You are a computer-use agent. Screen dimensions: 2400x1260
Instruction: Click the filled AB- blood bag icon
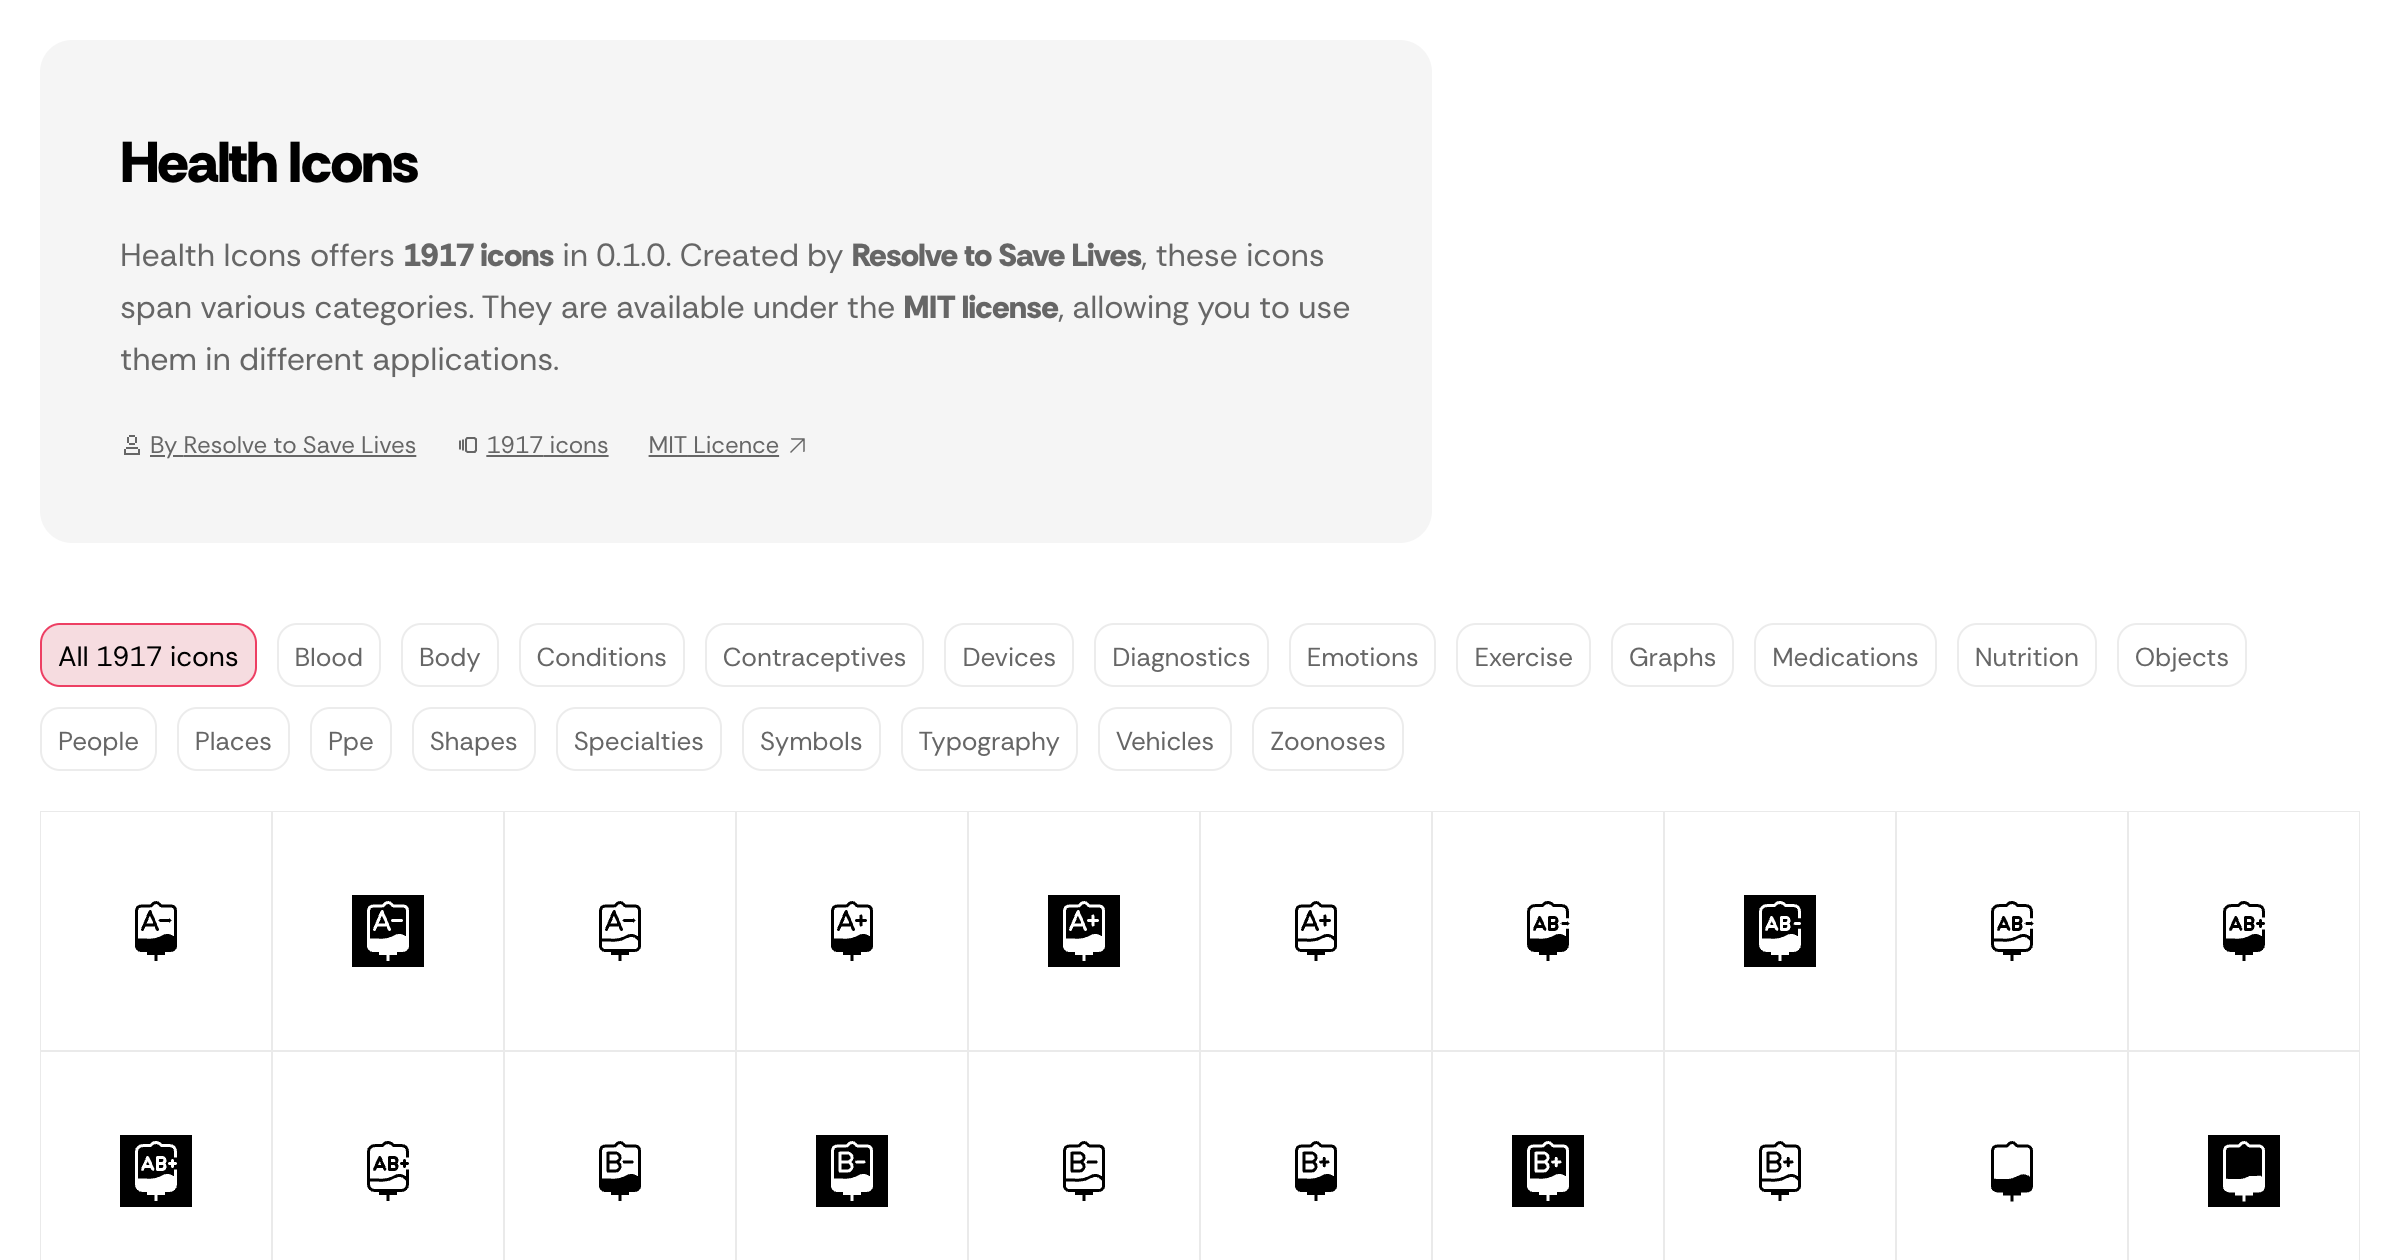pyautogui.click(x=1780, y=930)
